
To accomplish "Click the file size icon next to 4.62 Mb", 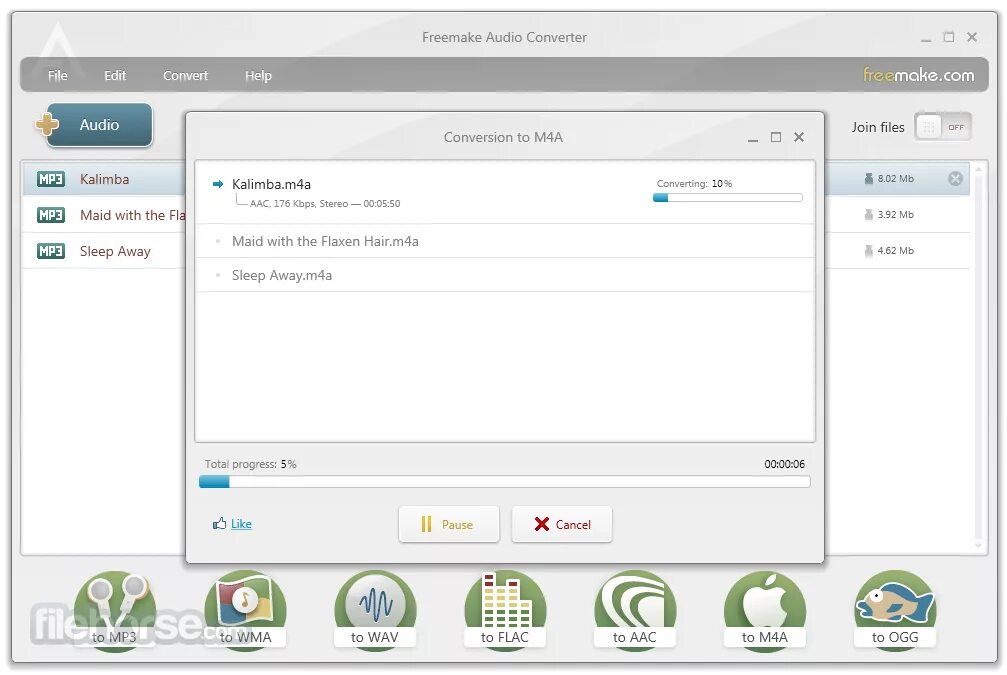I will (869, 250).
